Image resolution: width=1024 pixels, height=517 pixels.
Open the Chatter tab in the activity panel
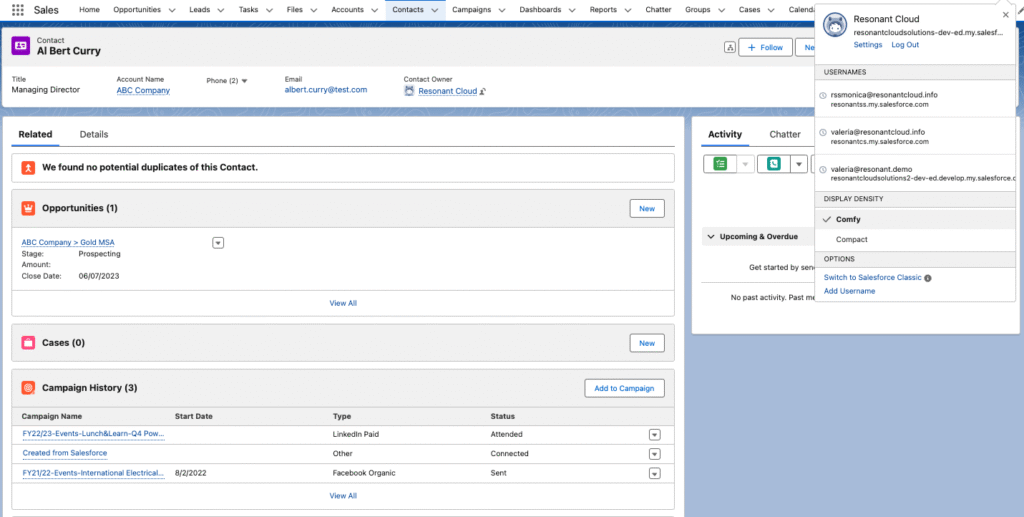coord(785,134)
